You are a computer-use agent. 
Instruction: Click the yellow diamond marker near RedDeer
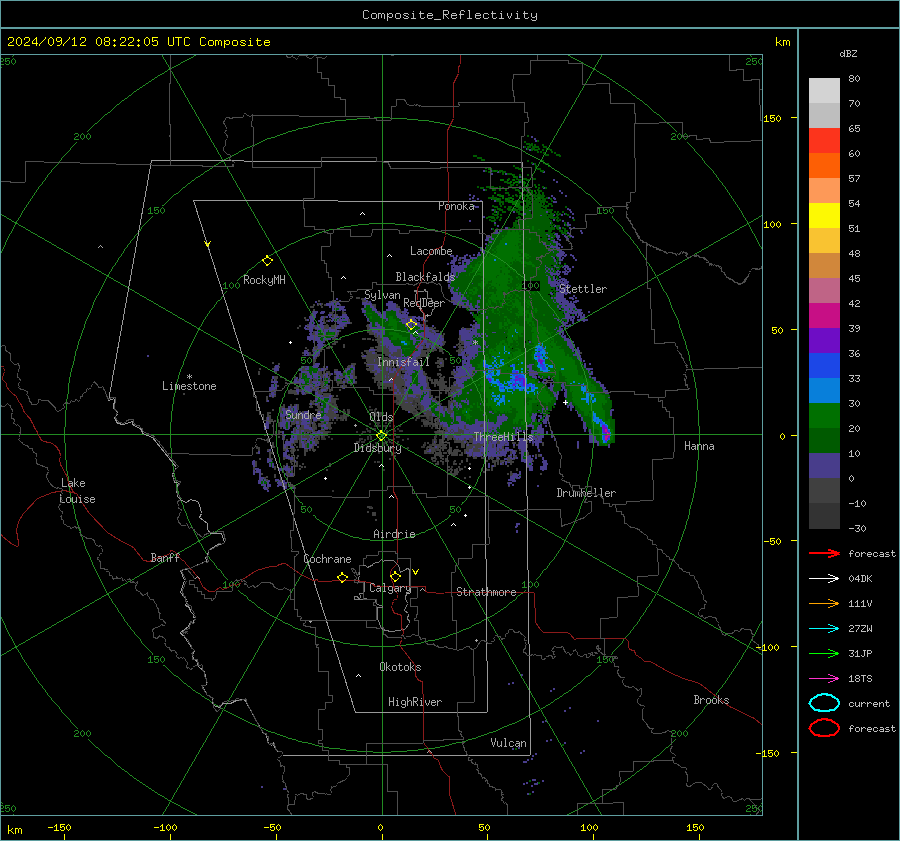tap(411, 325)
